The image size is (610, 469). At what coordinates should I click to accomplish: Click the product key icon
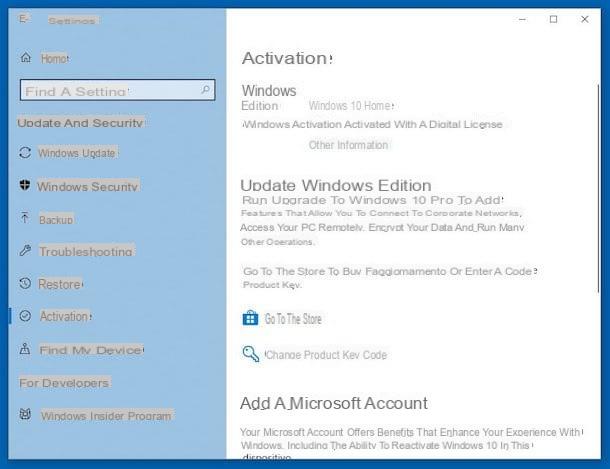[251, 354]
